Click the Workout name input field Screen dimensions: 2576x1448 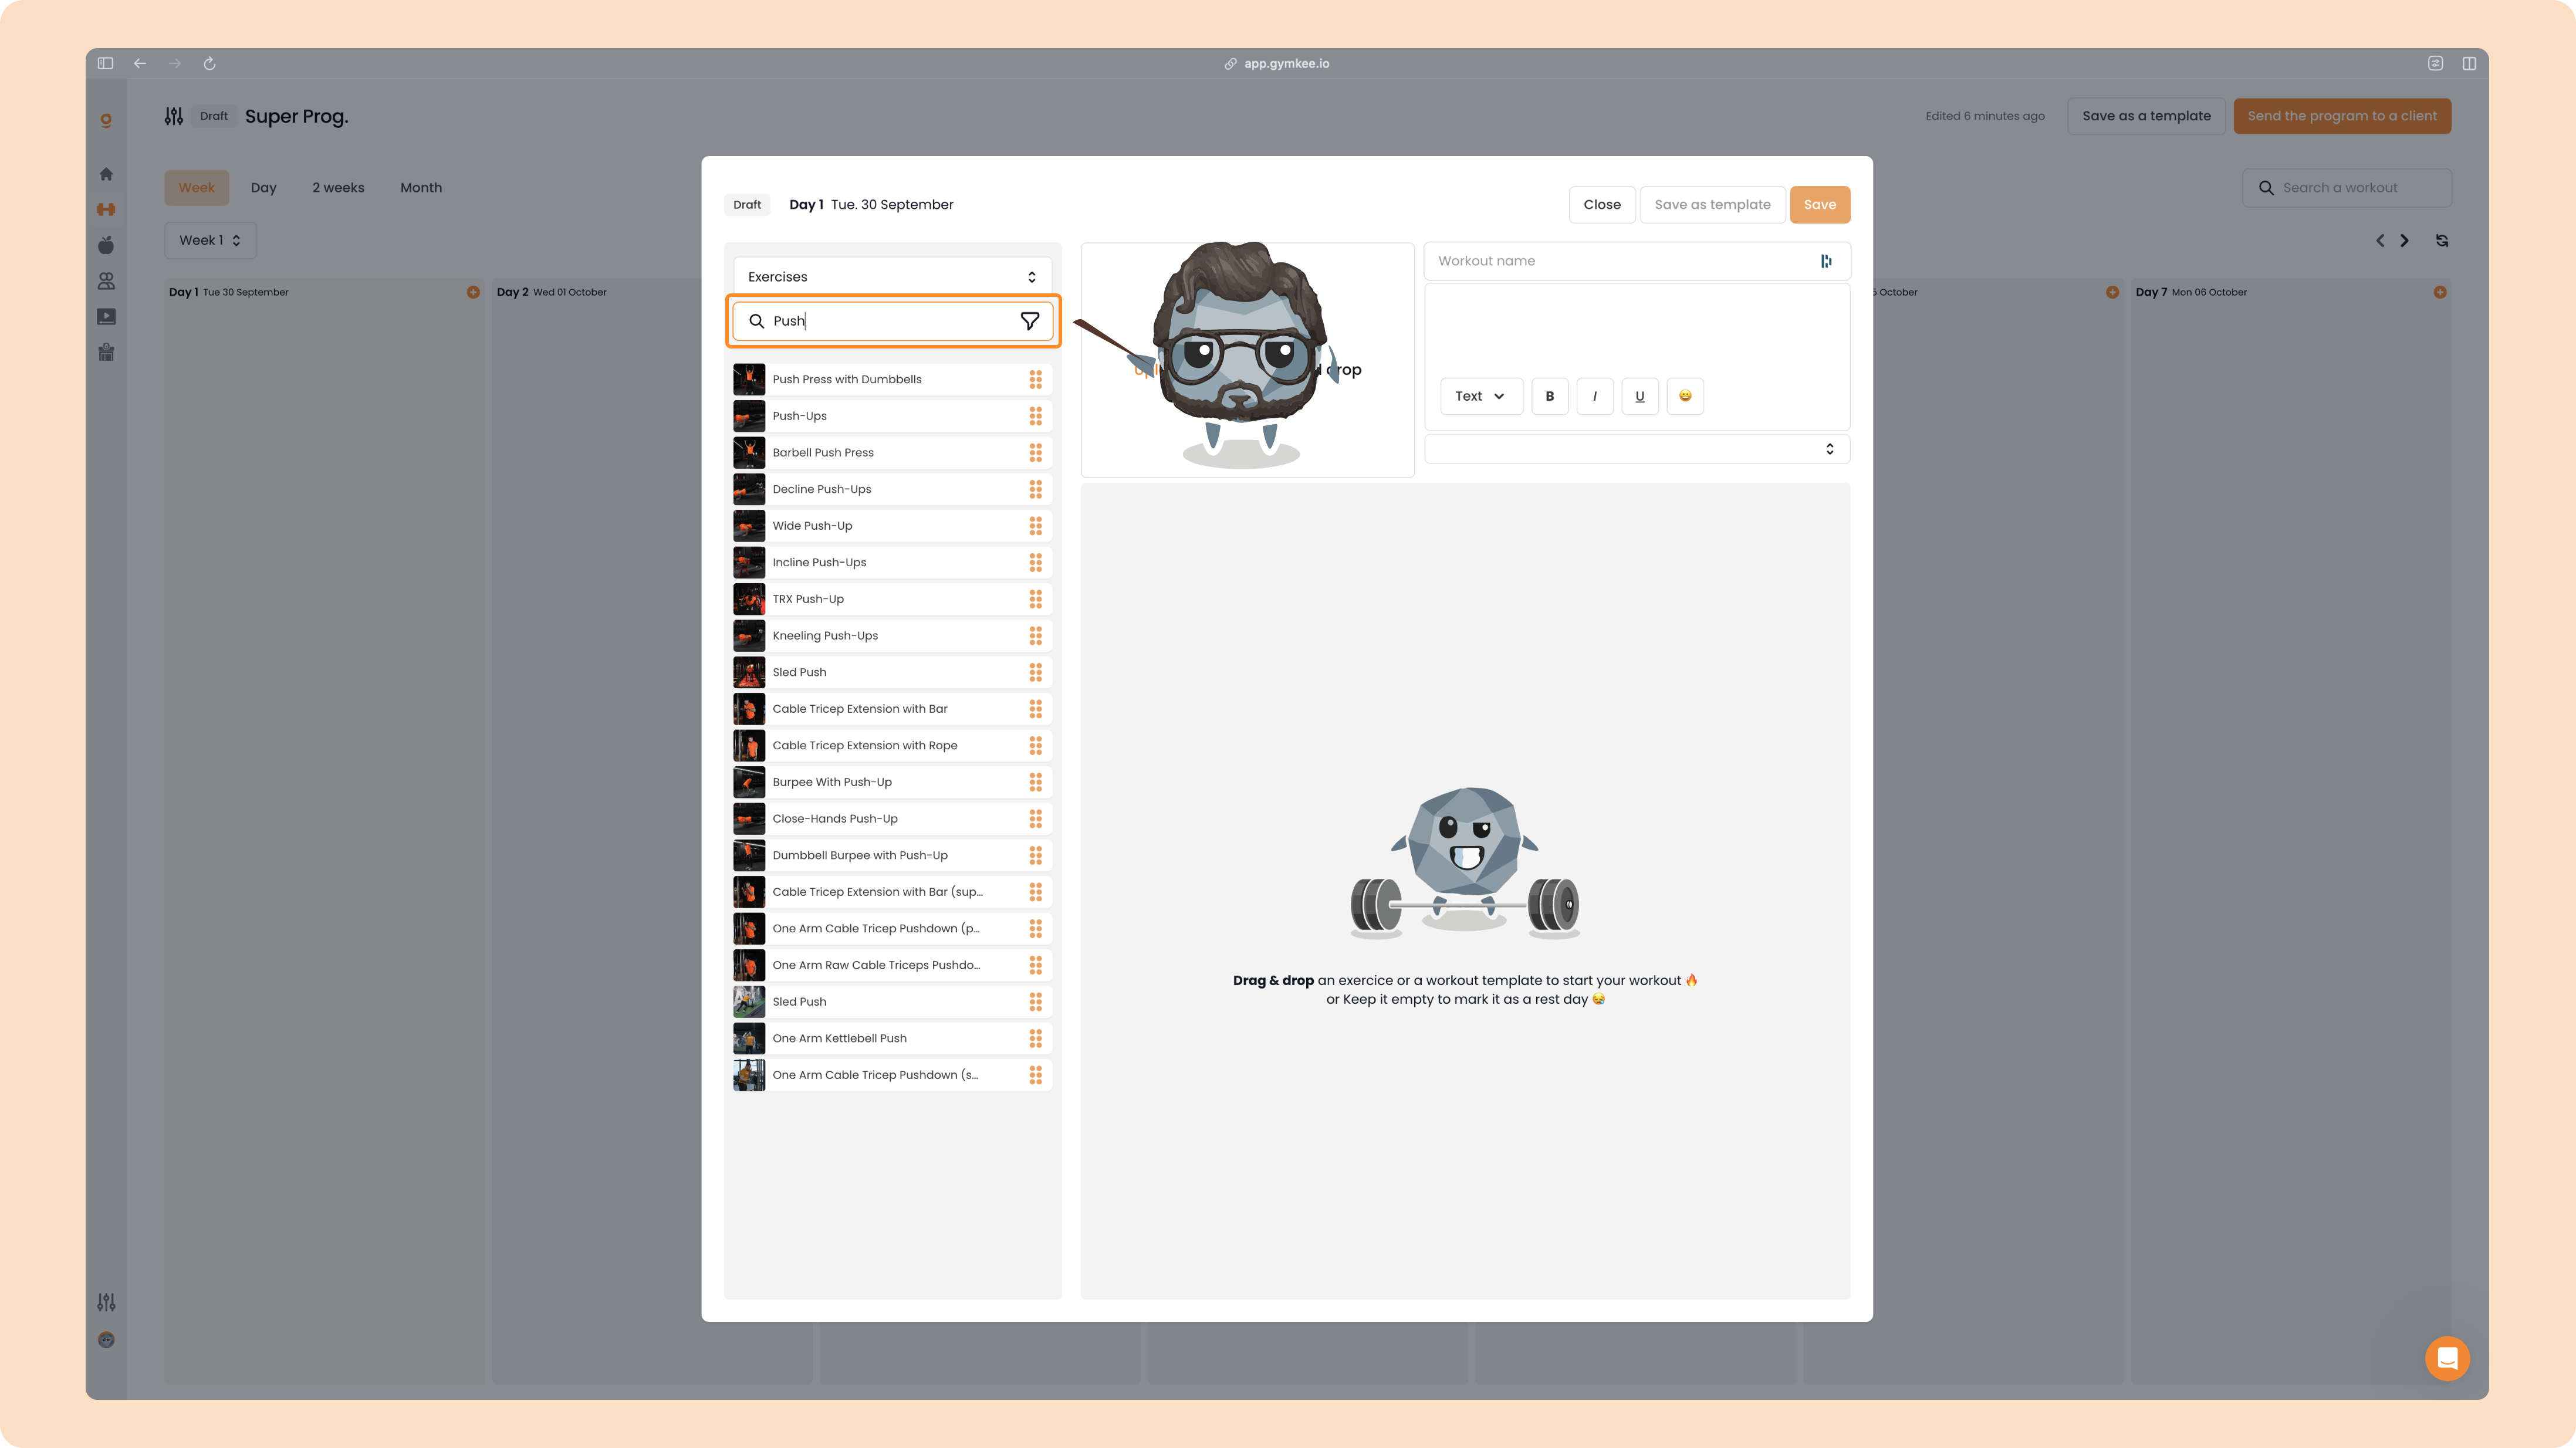tap(1637, 261)
